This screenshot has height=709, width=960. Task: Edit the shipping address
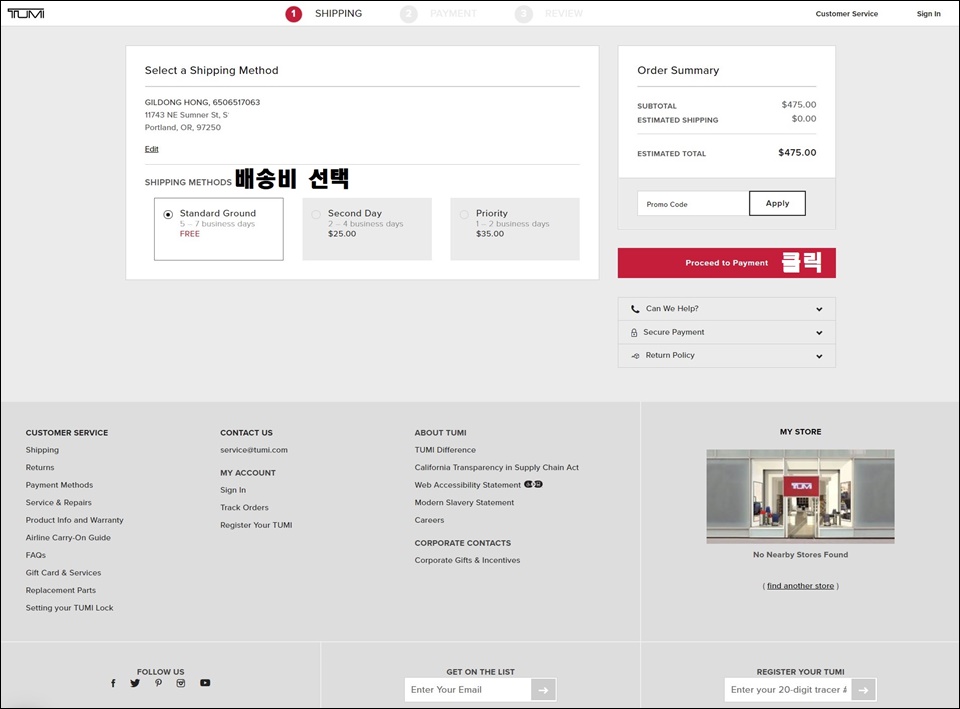pos(151,149)
